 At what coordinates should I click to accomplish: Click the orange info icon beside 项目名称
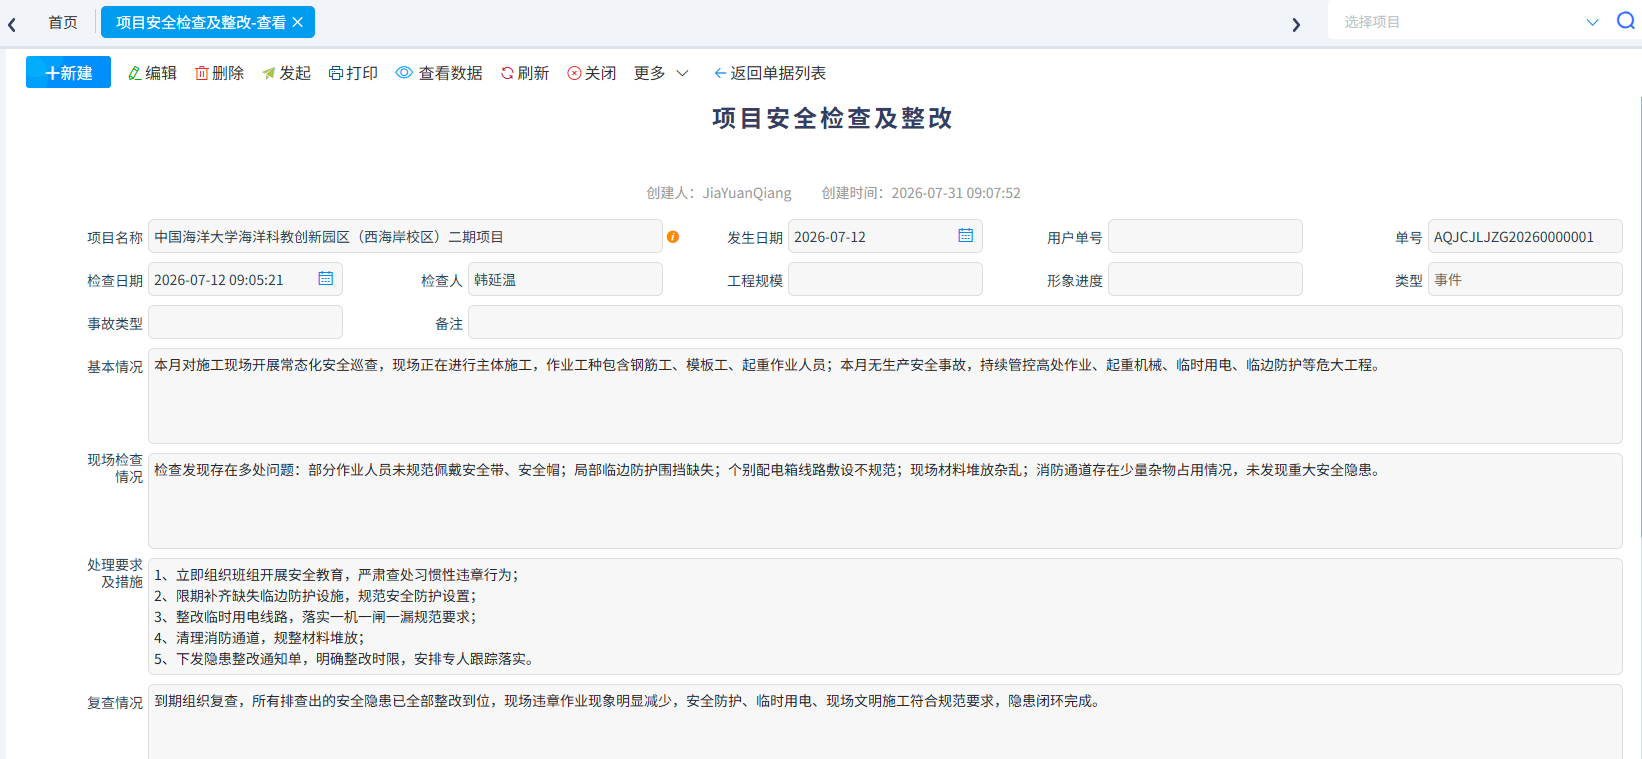tap(673, 237)
